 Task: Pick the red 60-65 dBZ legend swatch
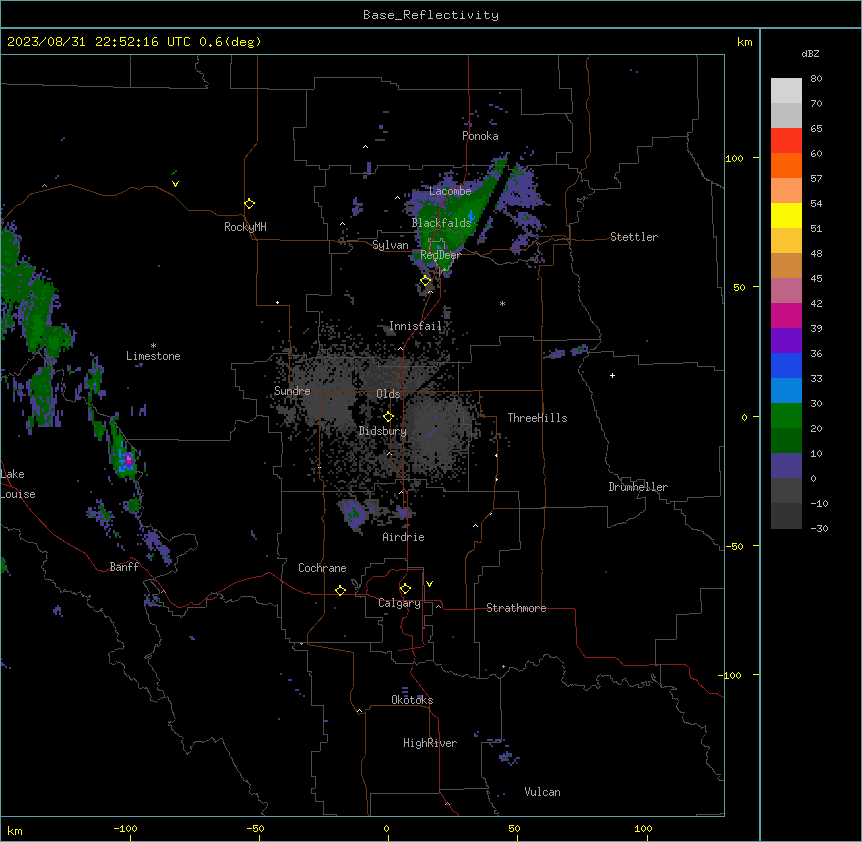pos(786,141)
